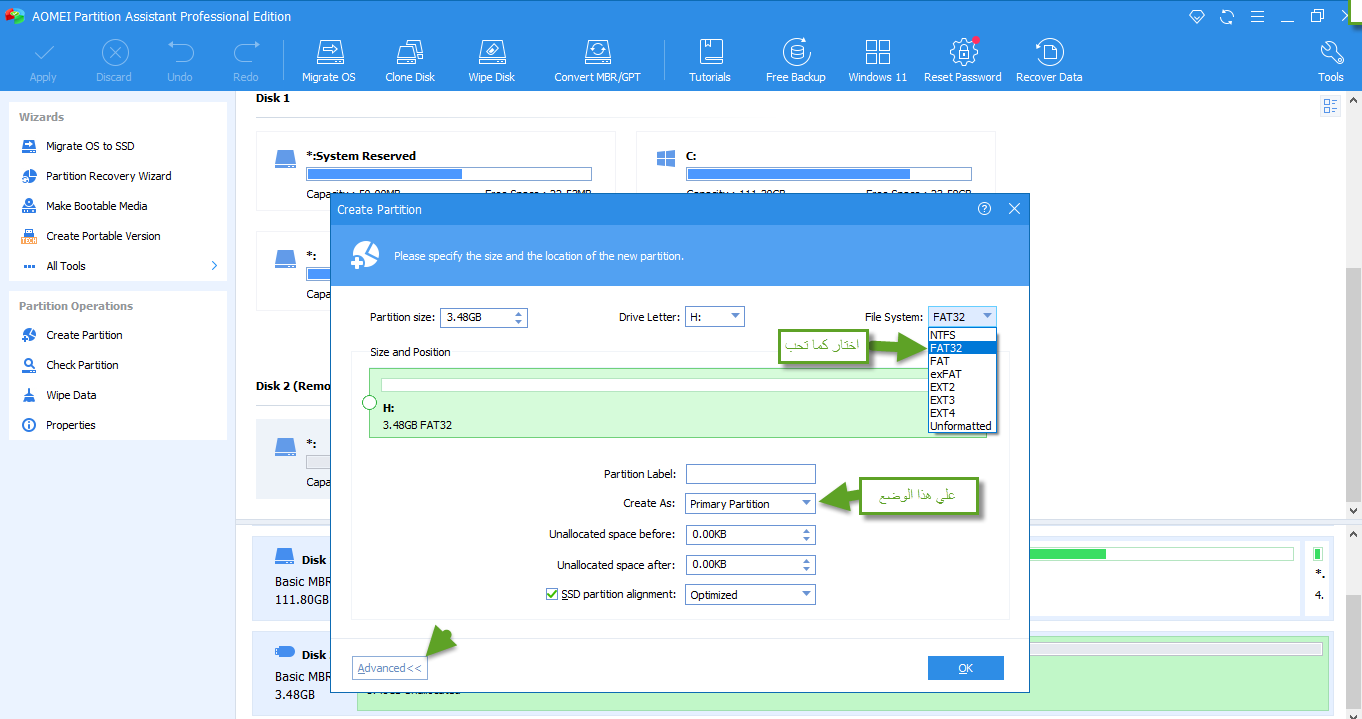Click the help question mark in dialog

(984, 209)
